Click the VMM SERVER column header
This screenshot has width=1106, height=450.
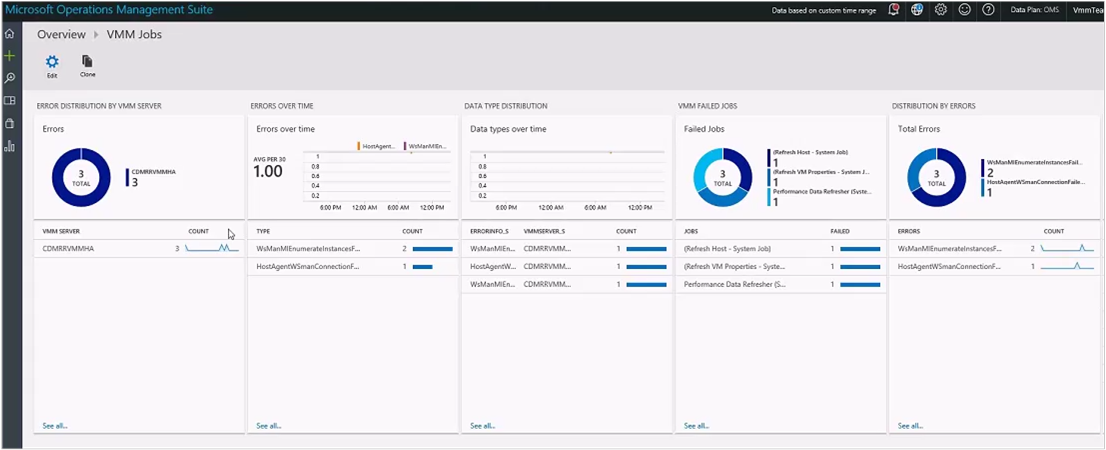tap(61, 231)
